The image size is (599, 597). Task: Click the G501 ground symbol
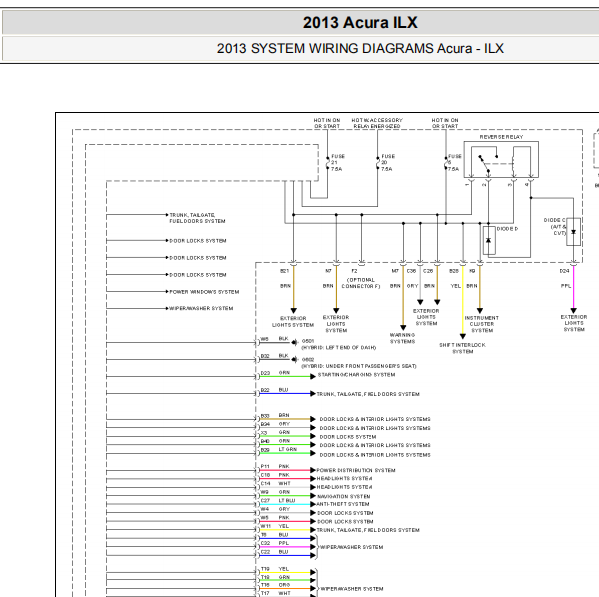click(x=294, y=343)
